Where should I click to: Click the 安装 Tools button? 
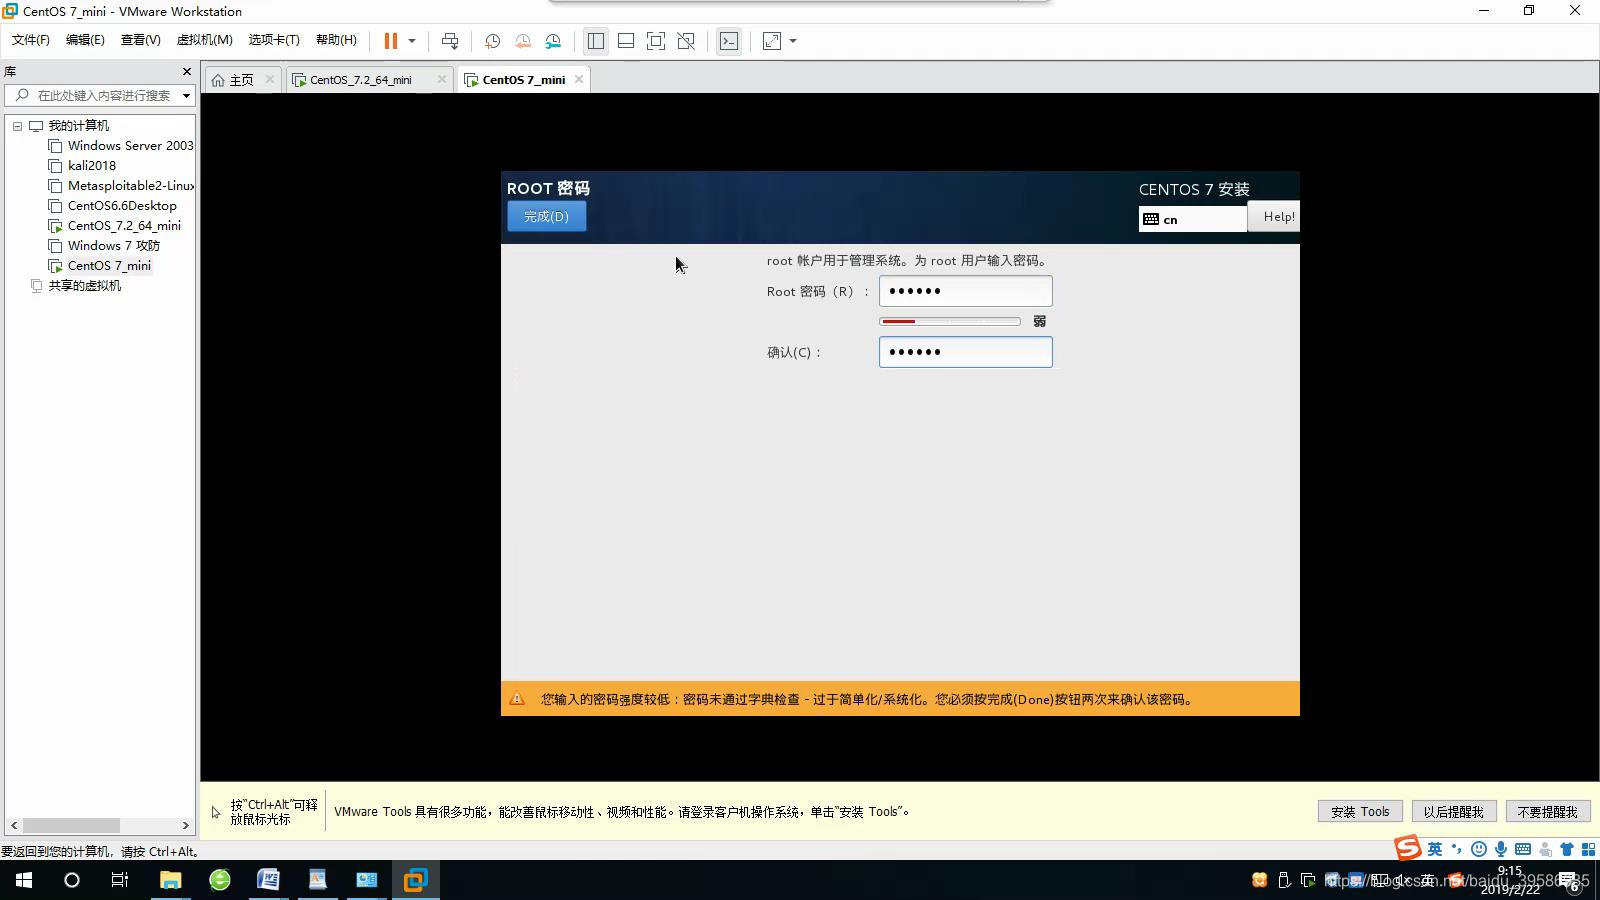pyautogui.click(x=1360, y=812)
